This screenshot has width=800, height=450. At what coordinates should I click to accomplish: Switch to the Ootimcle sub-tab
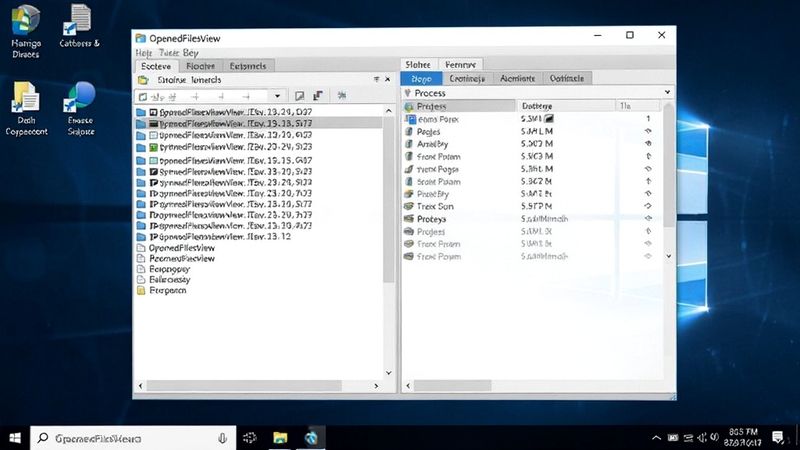click(567, 78)
